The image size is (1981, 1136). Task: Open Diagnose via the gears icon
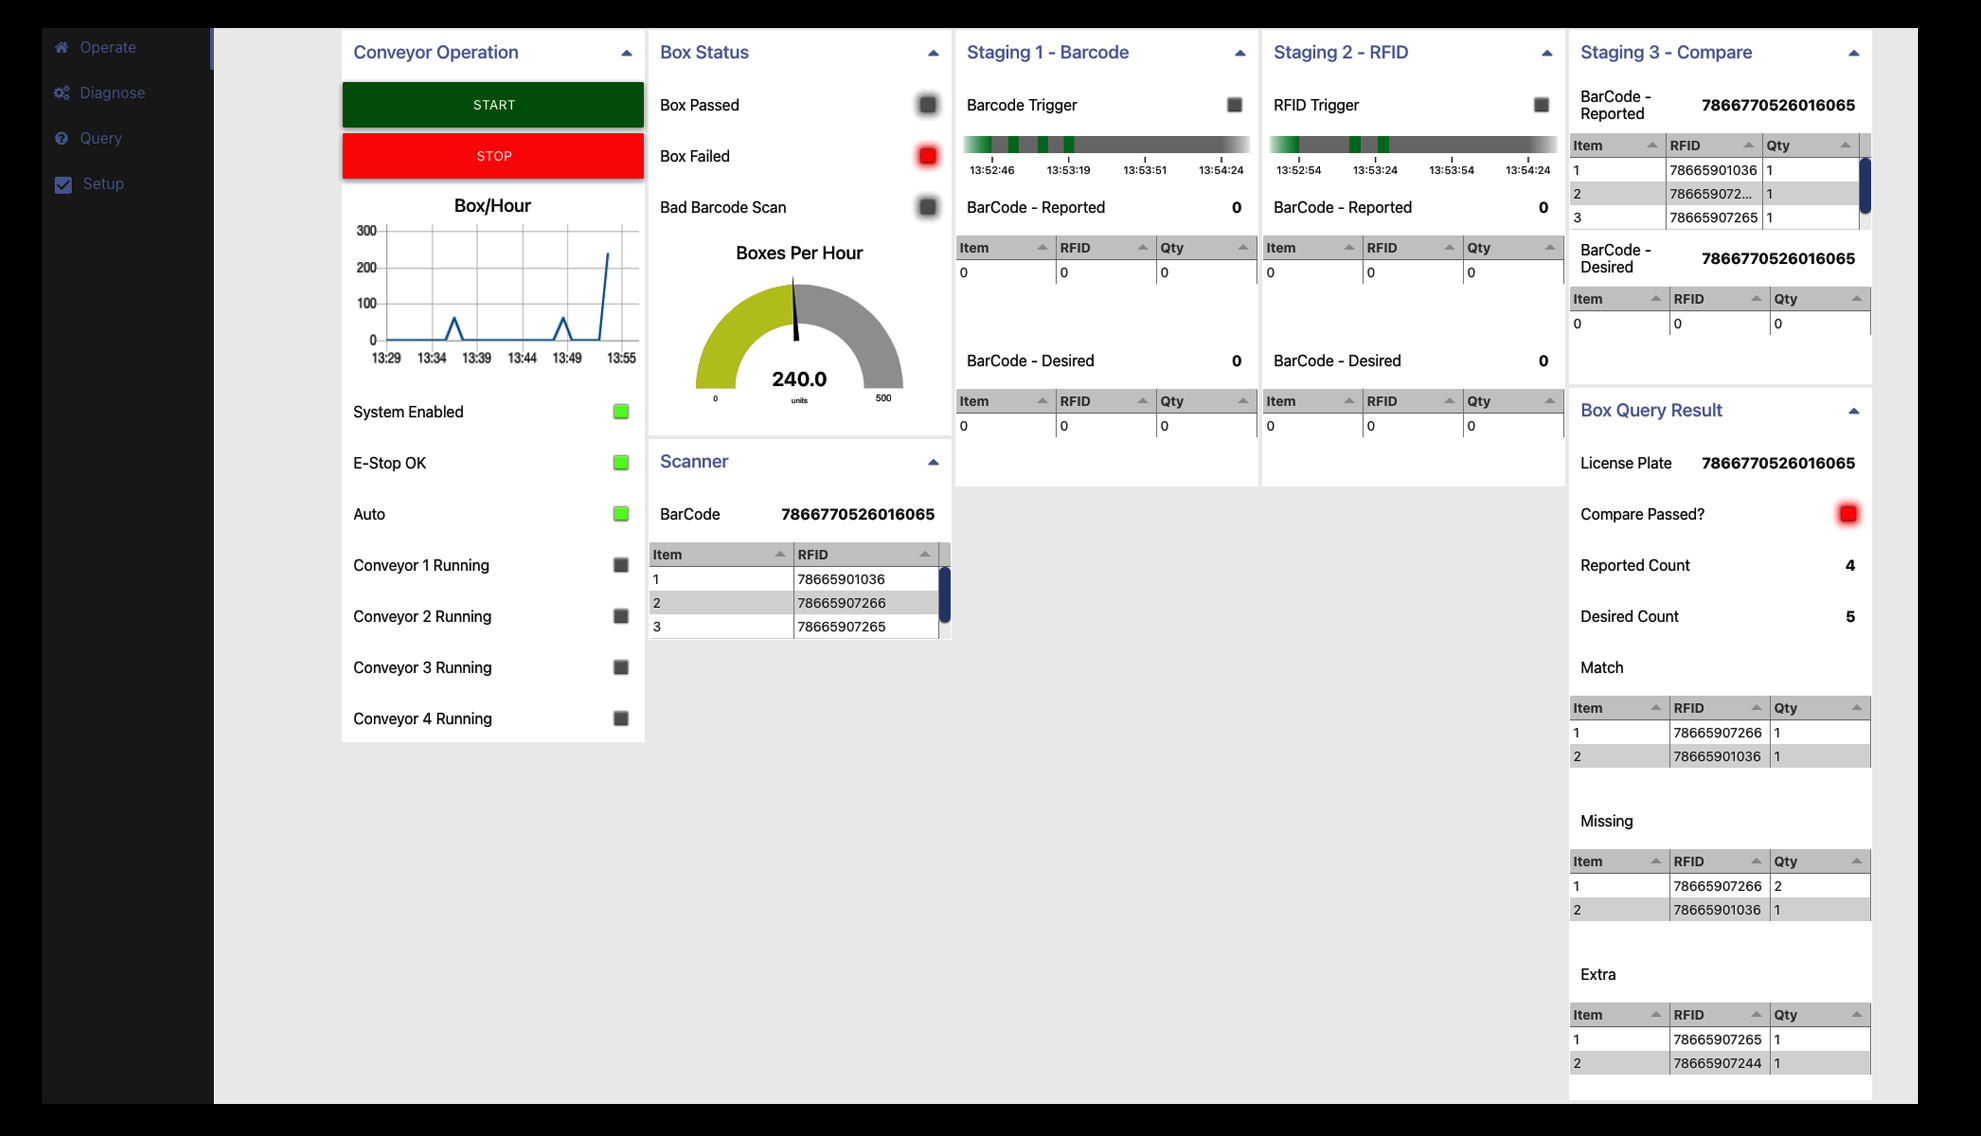pos(61,92)
